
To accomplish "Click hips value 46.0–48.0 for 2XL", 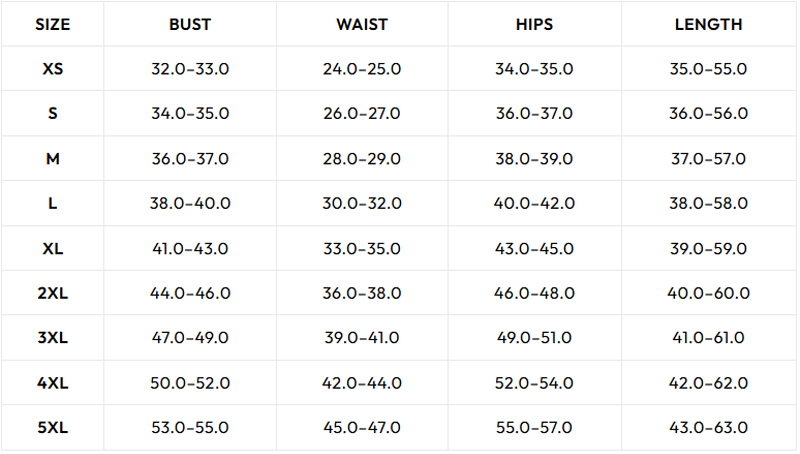I will (x=534, y=293).
